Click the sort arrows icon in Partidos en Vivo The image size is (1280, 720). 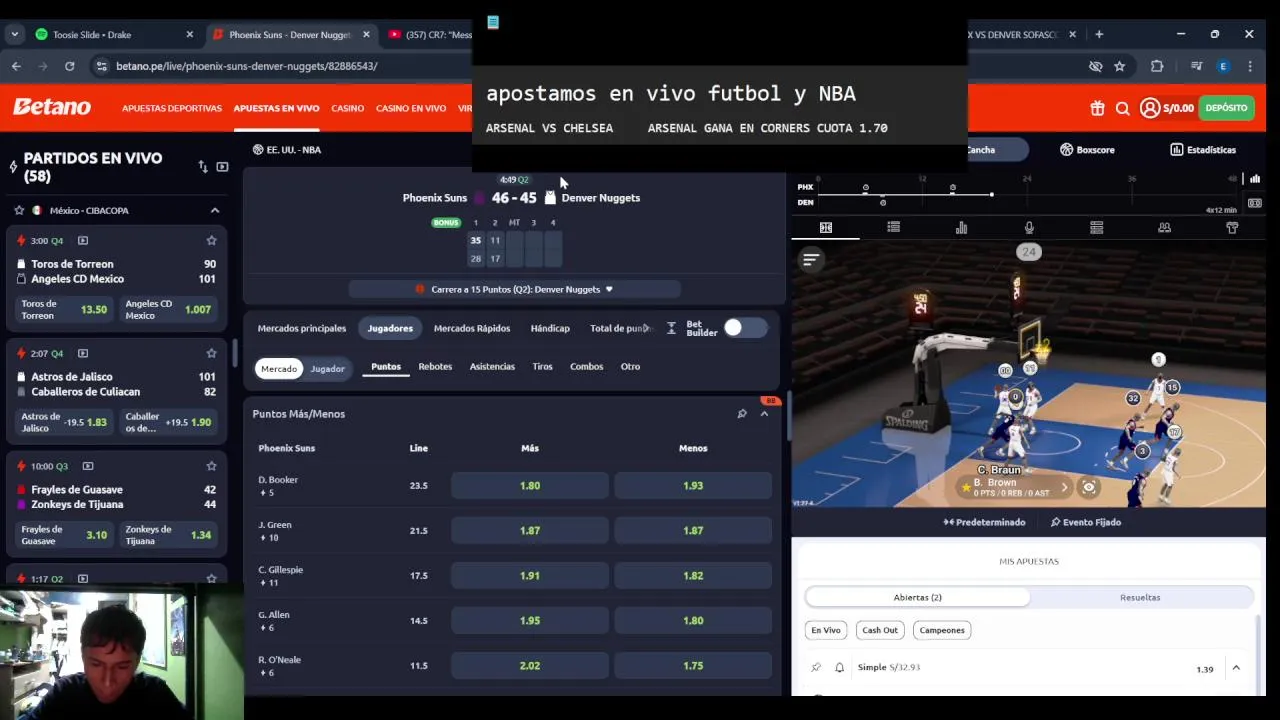(x=203, y=167)
